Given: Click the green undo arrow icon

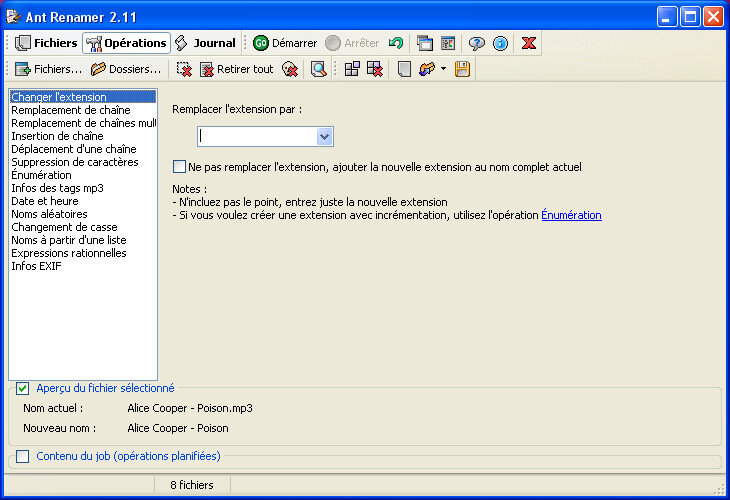Looking at the screenshot, I should pyautogui.click(x=397, y=43).
